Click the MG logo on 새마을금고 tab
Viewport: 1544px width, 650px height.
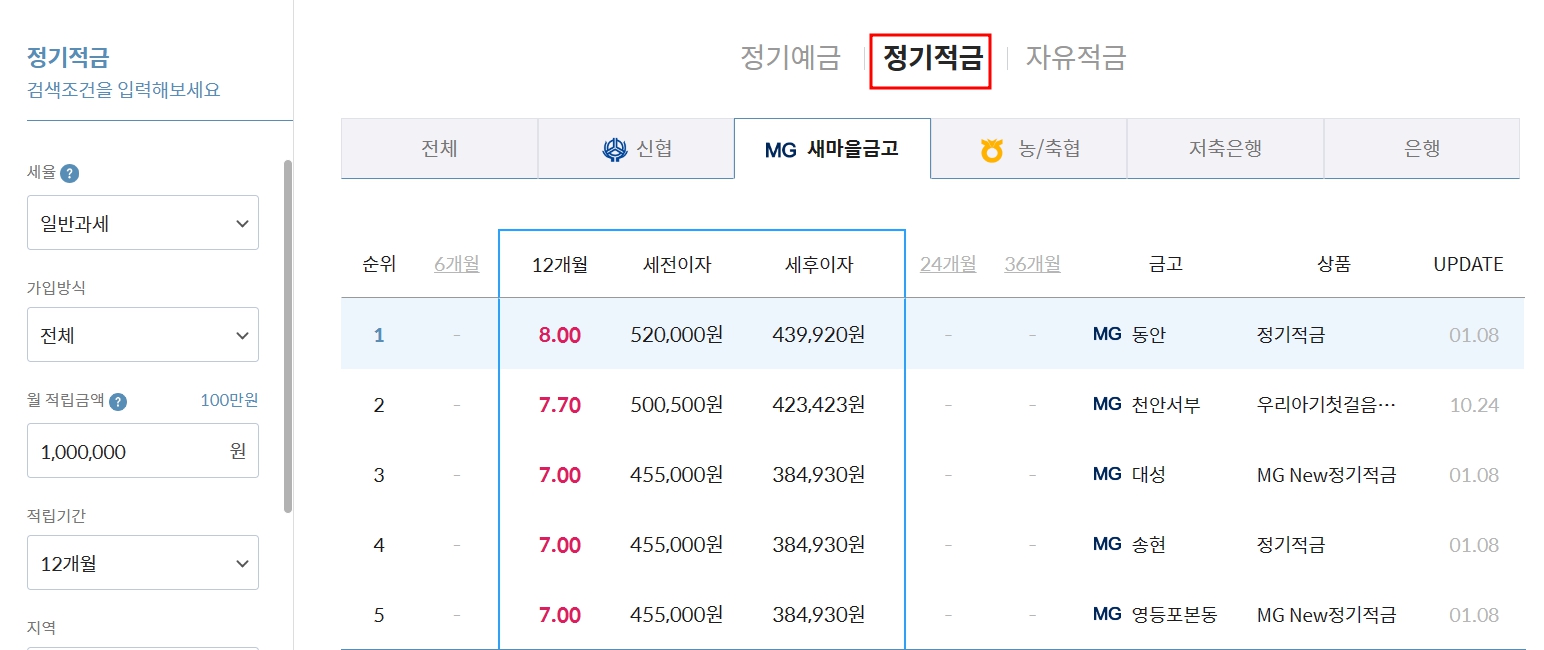coord(778,147)
